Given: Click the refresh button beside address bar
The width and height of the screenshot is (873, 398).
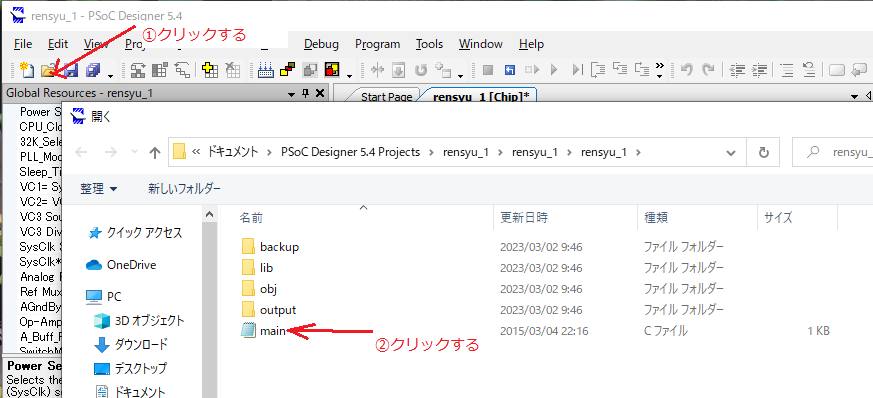Looking at the screenshot, I should [x=764, y=152].
